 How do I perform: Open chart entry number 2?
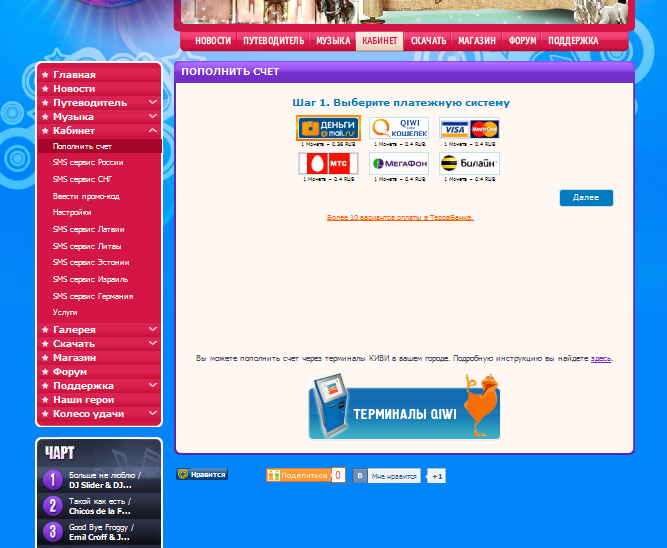52,506
